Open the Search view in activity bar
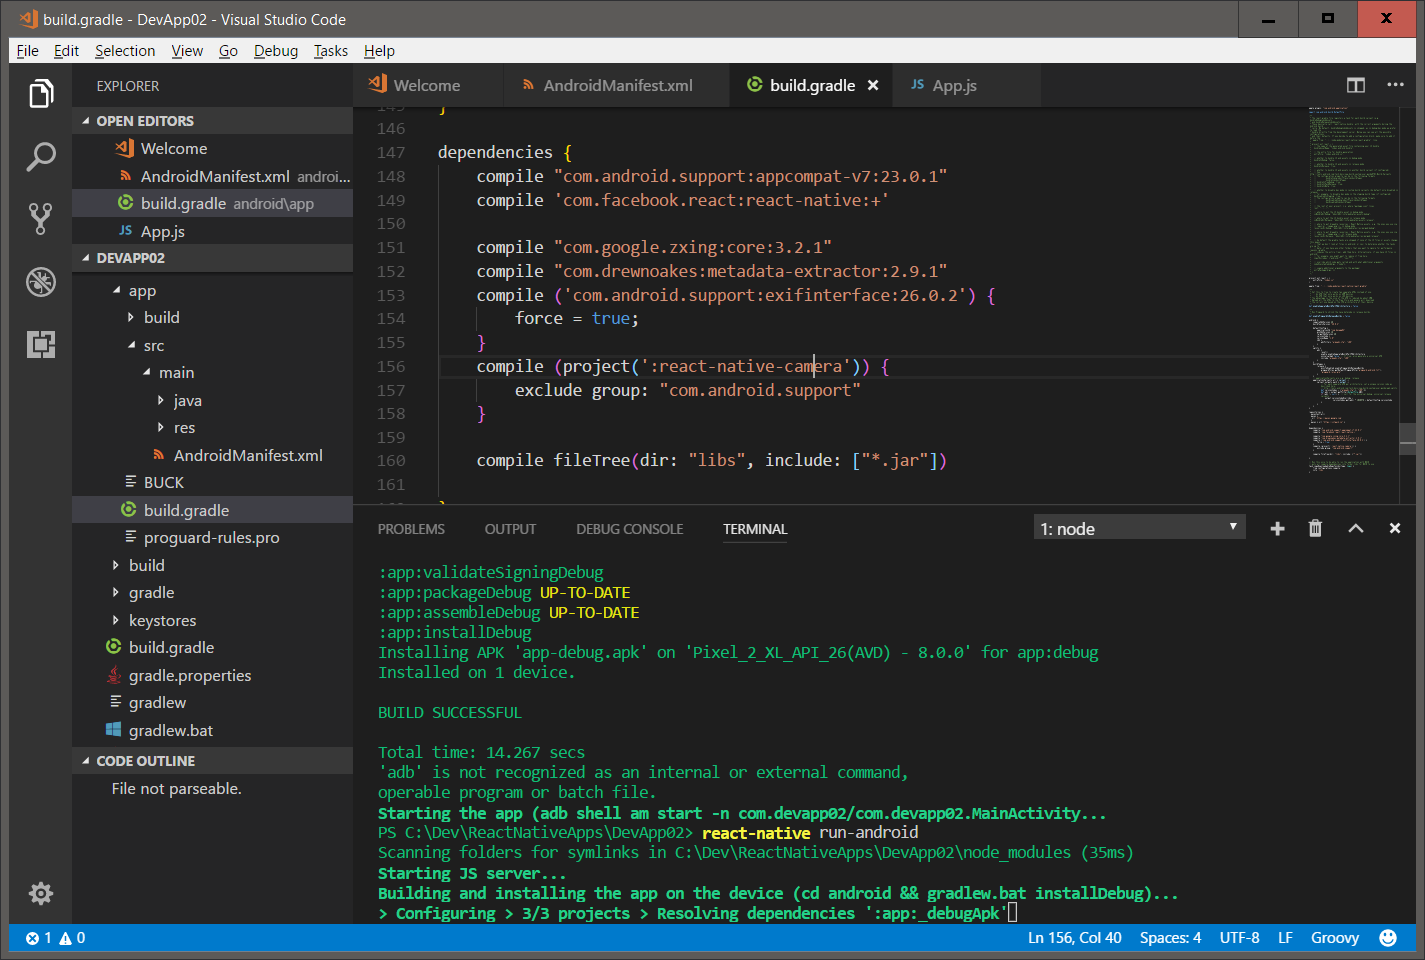The image size is (1425, 960). click(x=41, y=156)
